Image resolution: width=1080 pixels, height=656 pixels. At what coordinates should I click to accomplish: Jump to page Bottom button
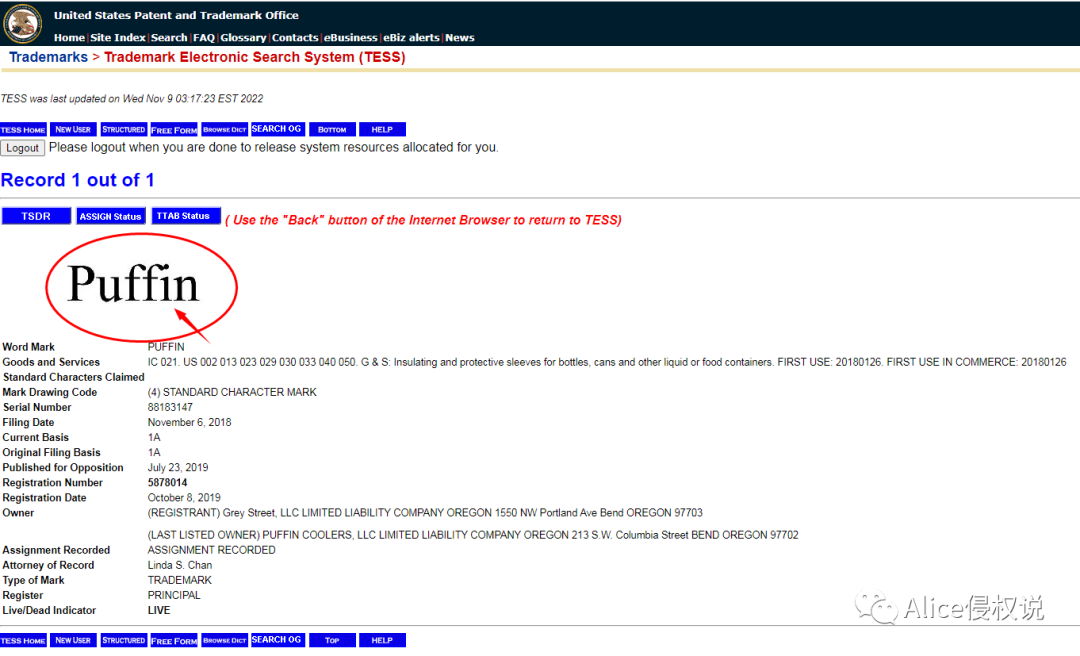pos(332,130)
